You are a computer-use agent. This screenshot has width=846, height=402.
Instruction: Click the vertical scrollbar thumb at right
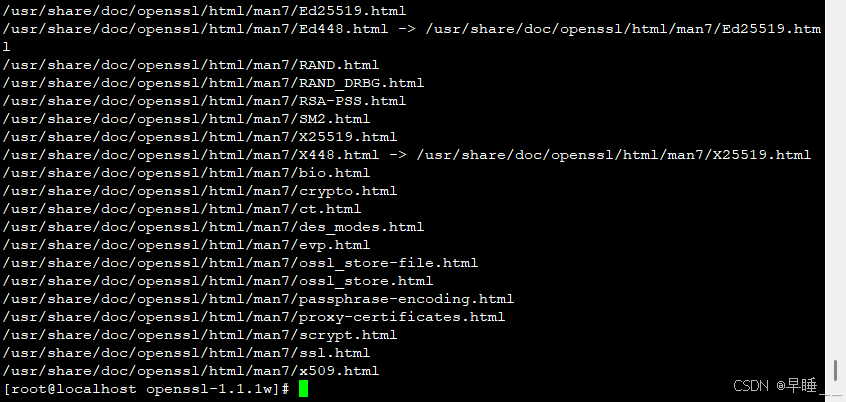point(835,371)
